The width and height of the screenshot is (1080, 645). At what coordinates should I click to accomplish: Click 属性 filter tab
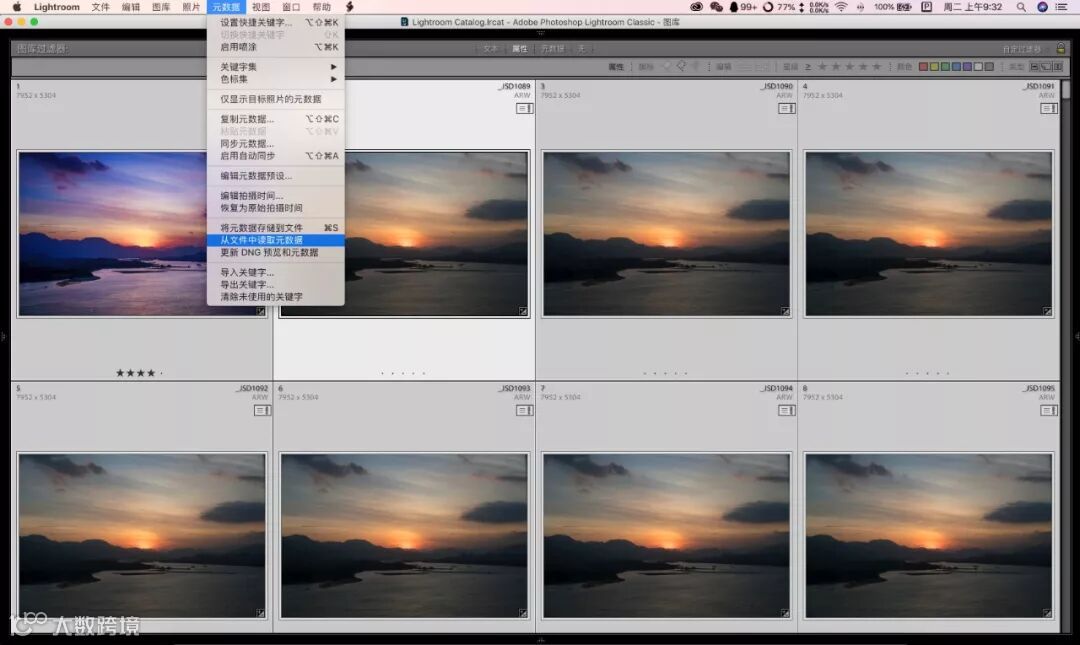click(519, 49)
